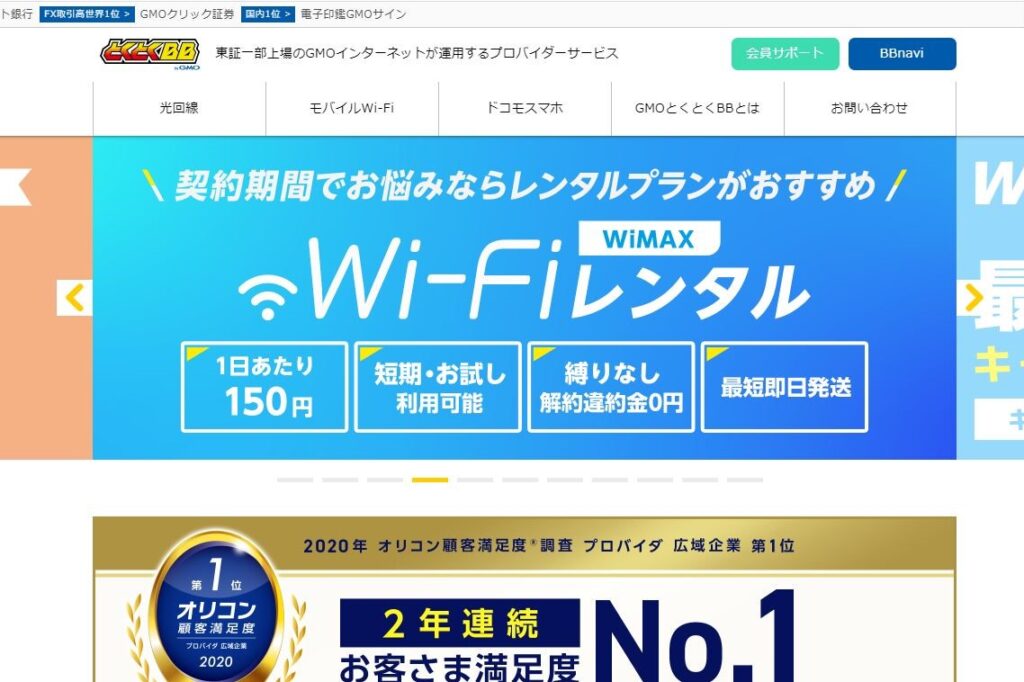Click the とくとくBB logo
Screen dimensions: 1024x682
(150, 54)
